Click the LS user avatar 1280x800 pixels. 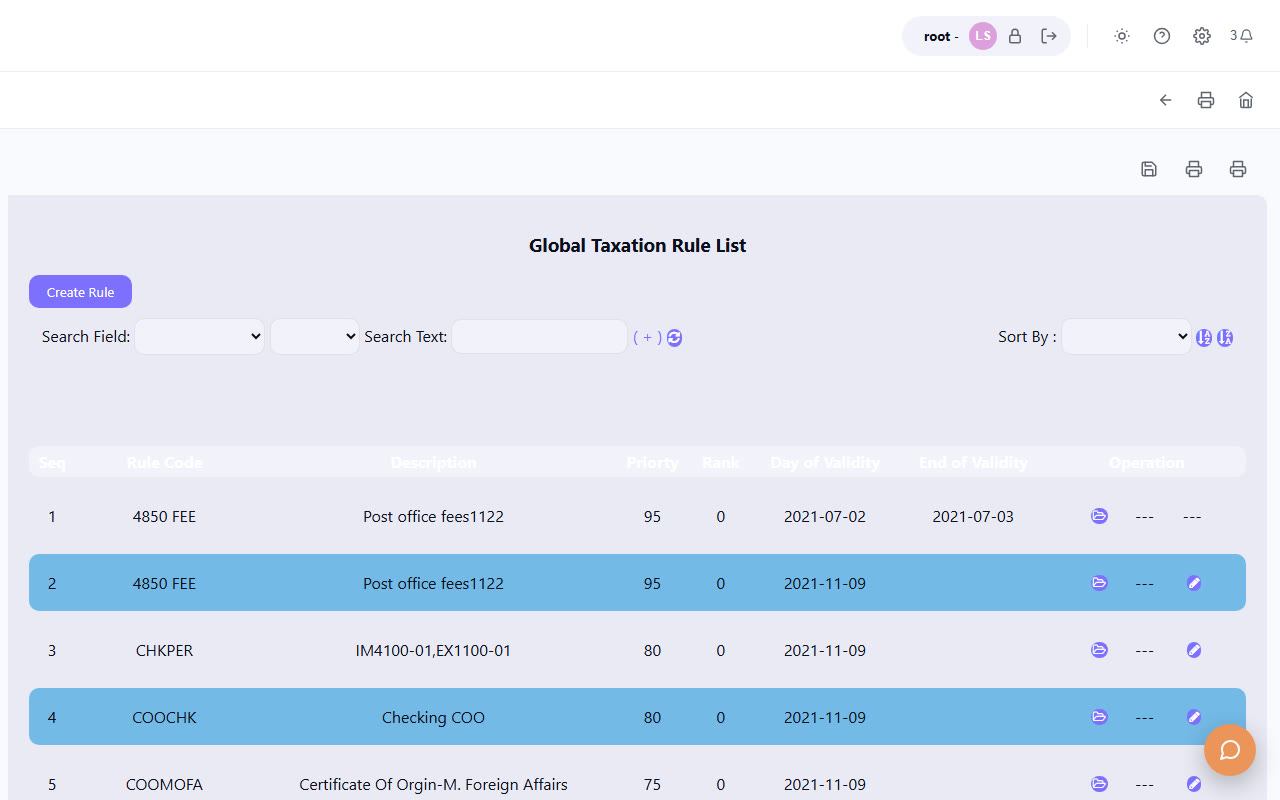[x=983, y=36]
